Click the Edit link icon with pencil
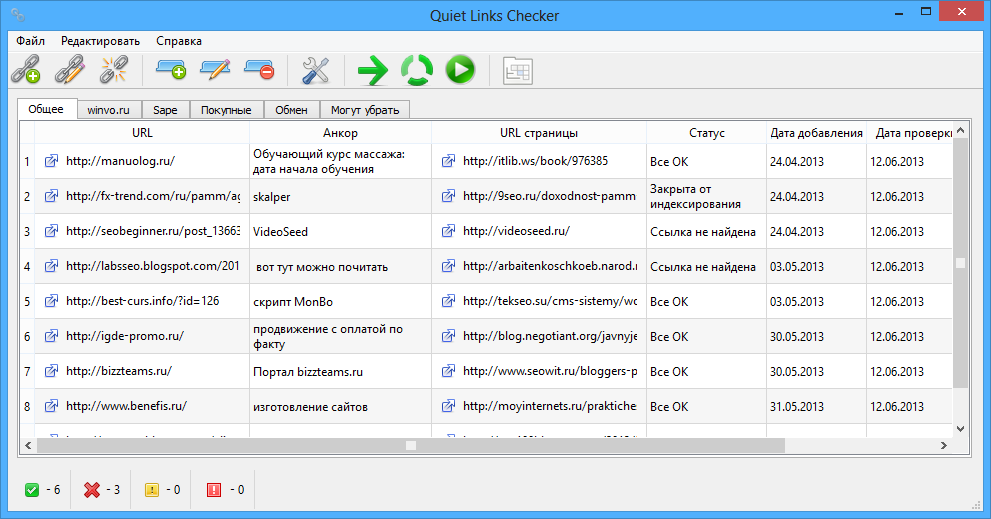 70,70
